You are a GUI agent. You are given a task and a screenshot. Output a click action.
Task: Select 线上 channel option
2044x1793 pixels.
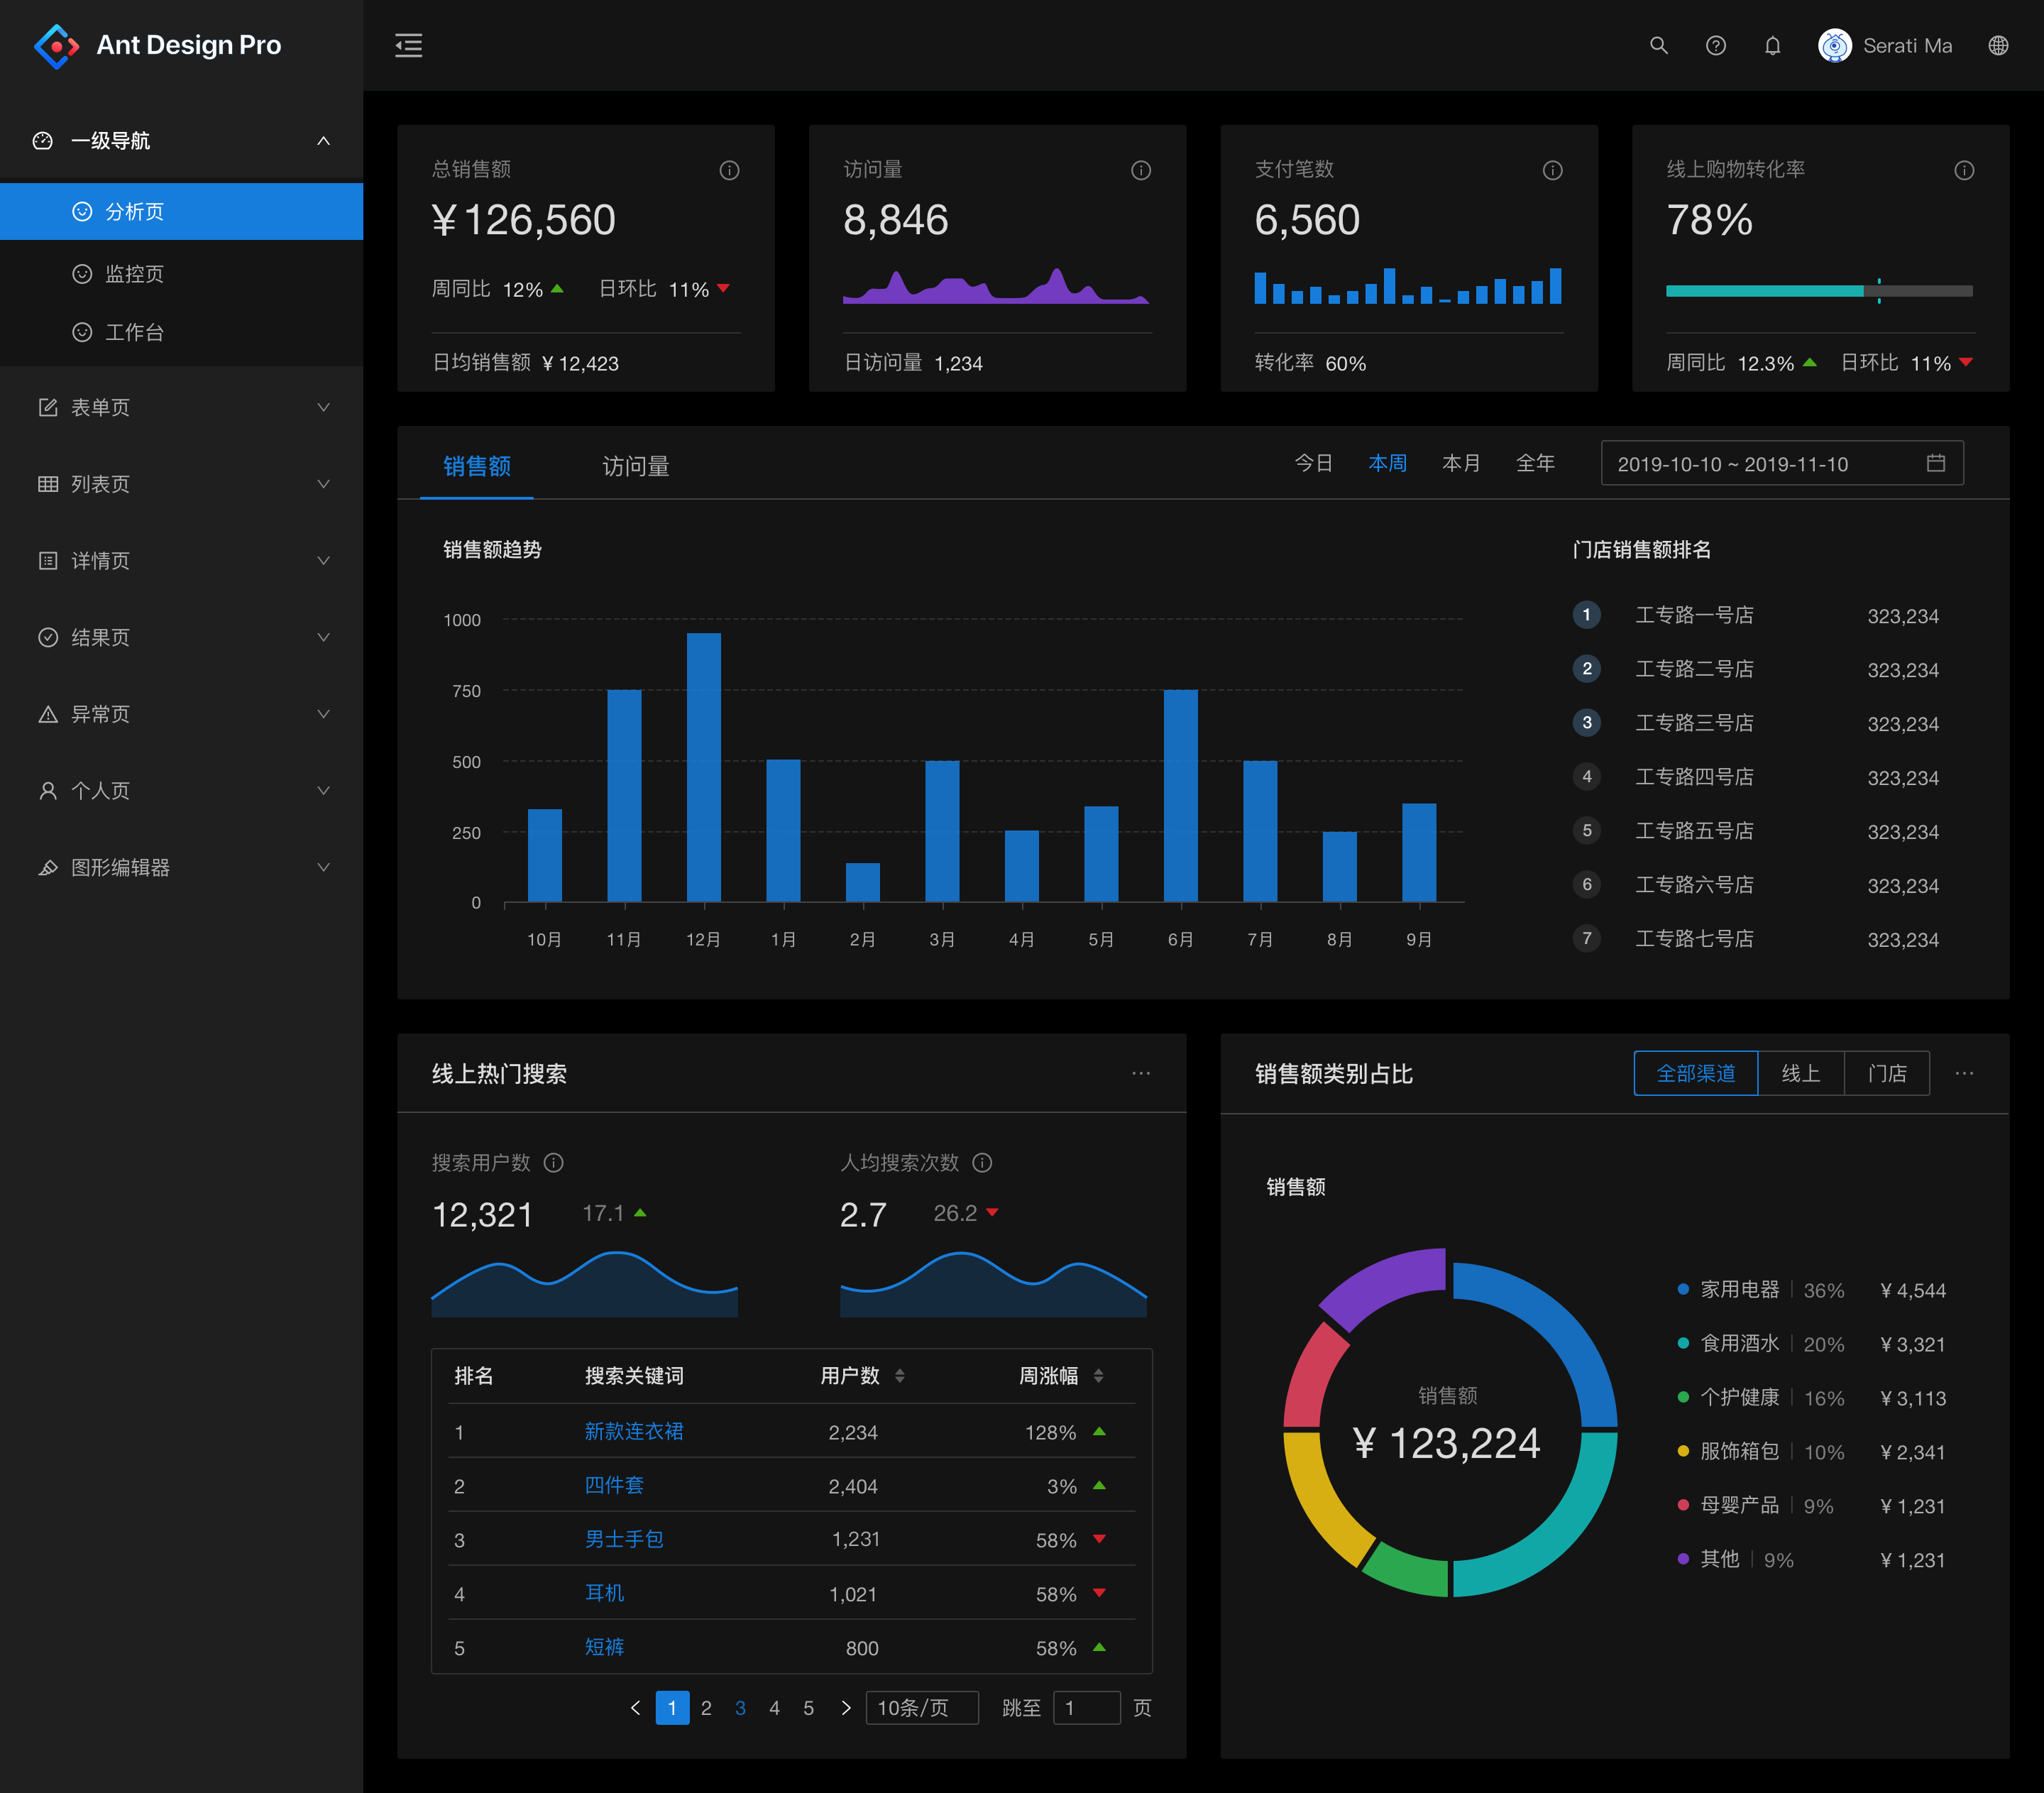[x=1800, y=1073]
